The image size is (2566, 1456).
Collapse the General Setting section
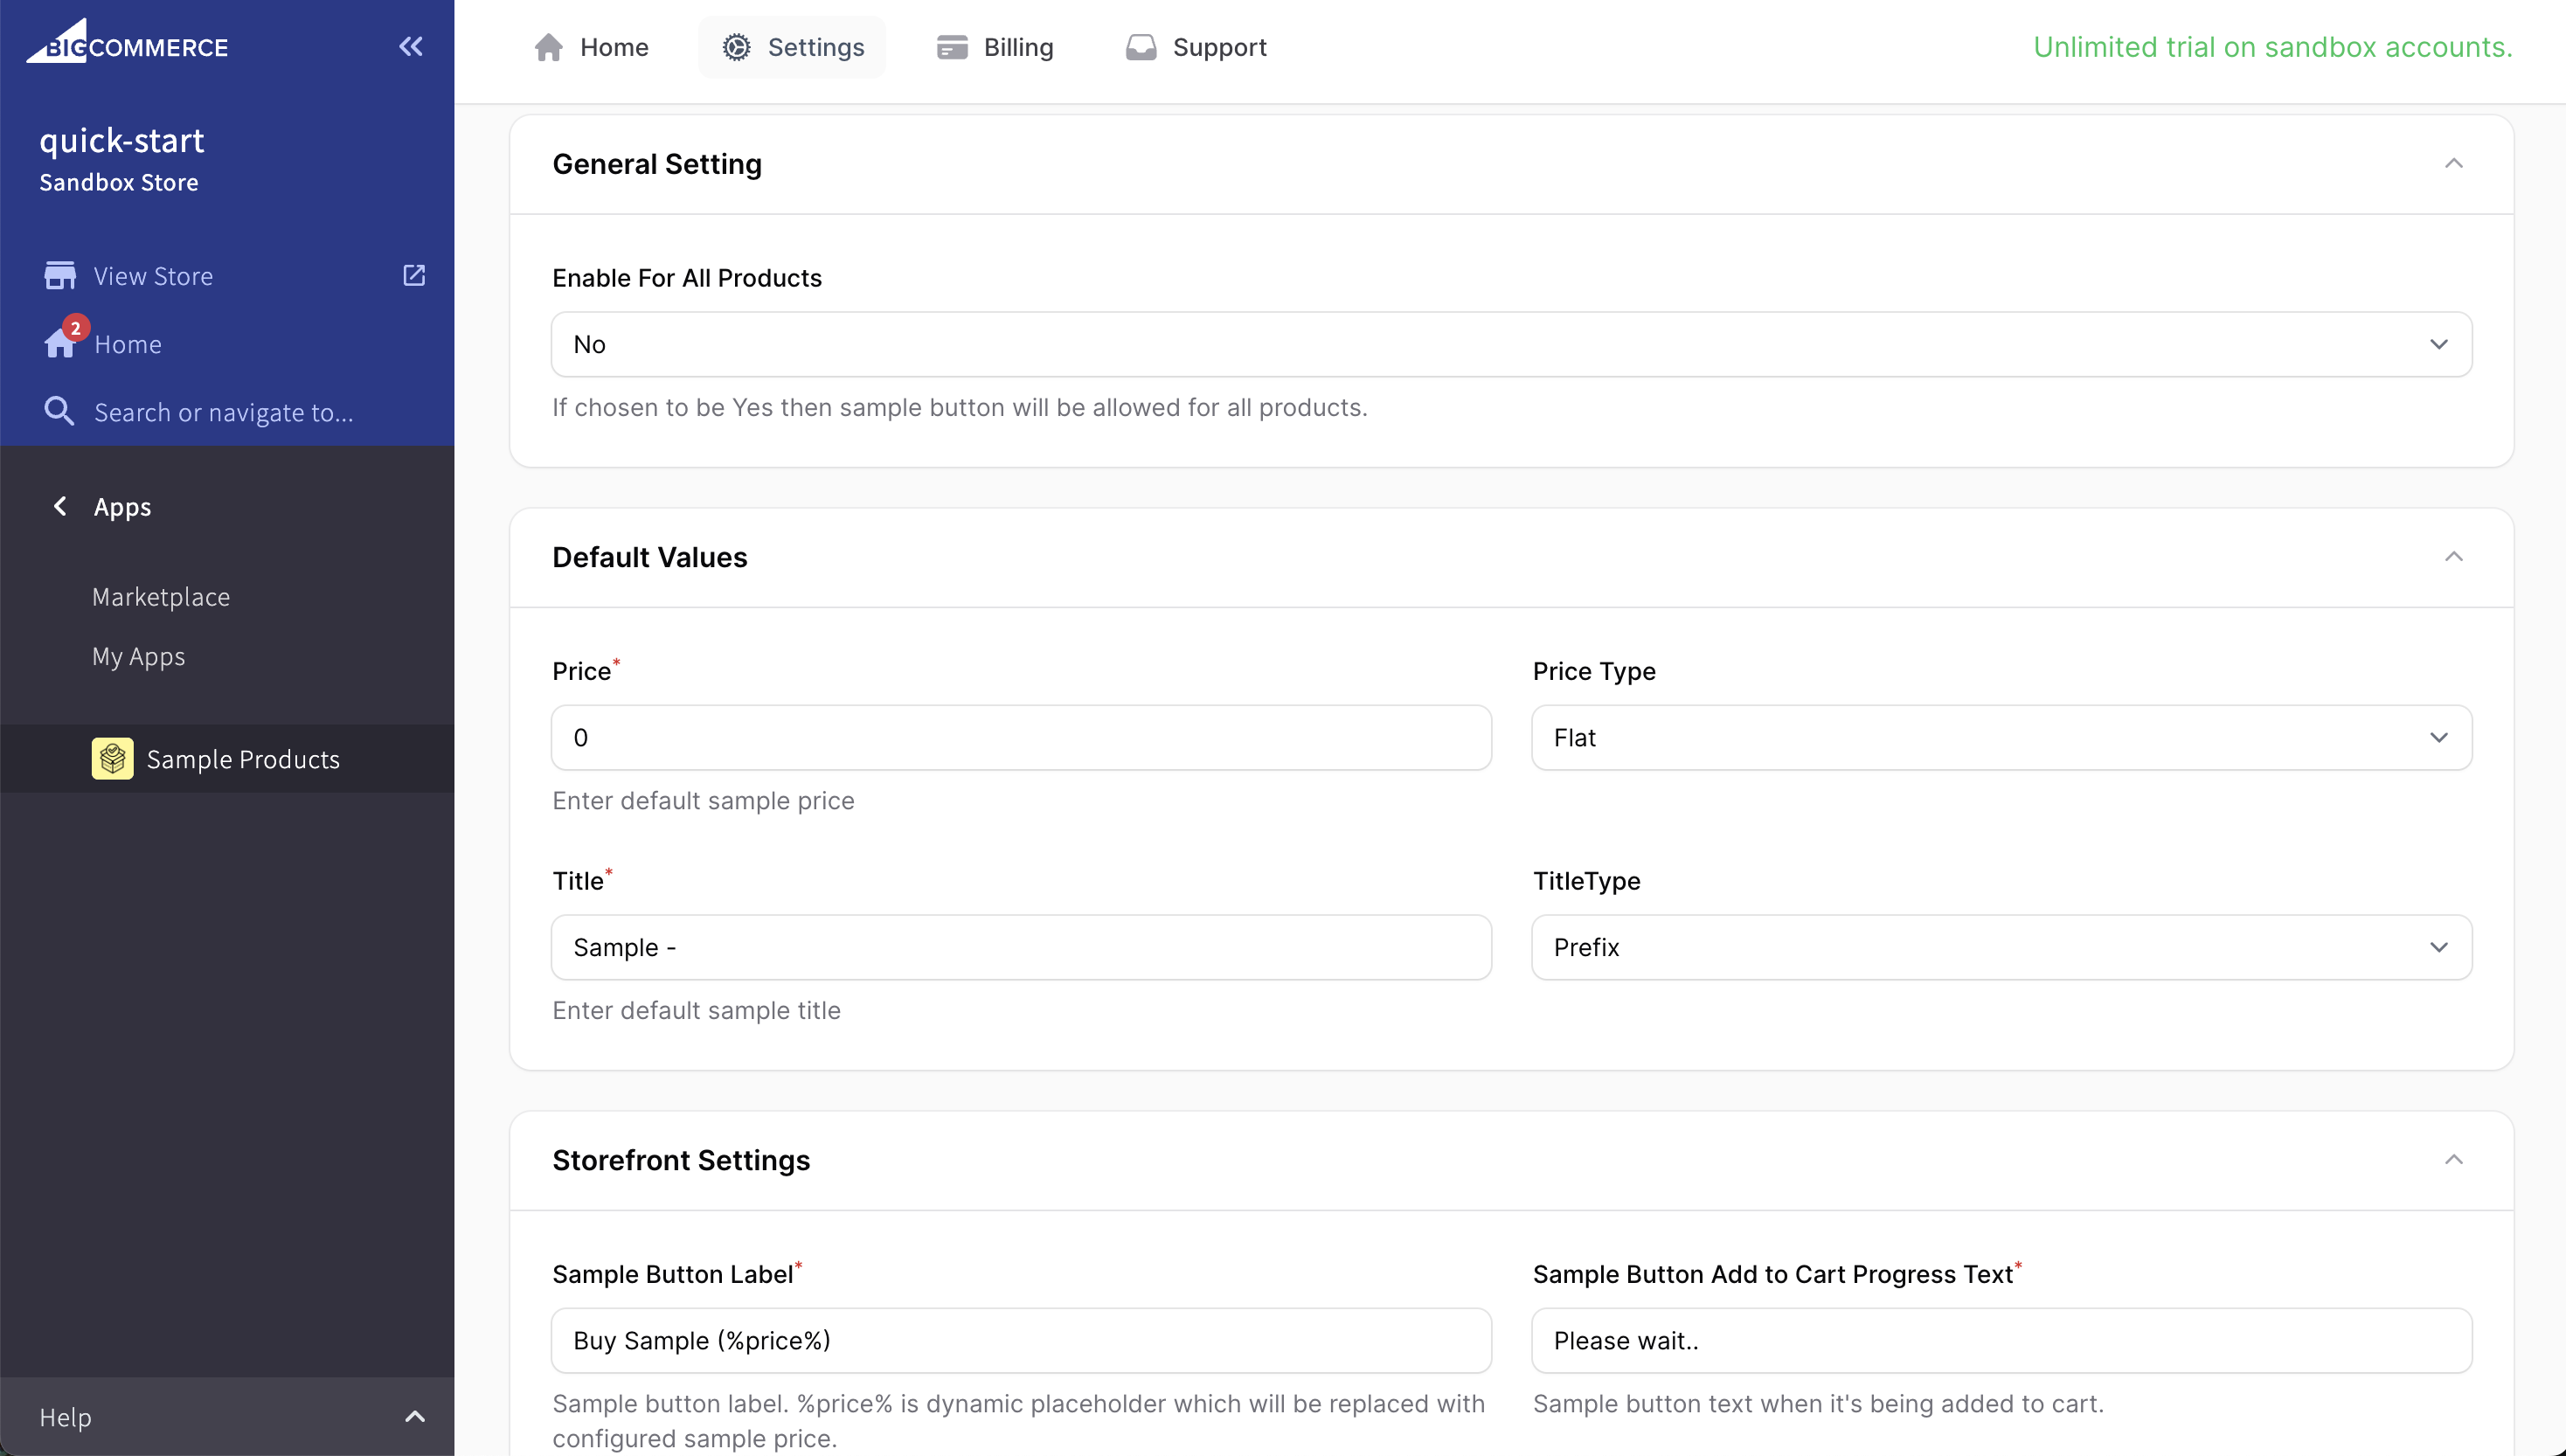[2453, 163]
